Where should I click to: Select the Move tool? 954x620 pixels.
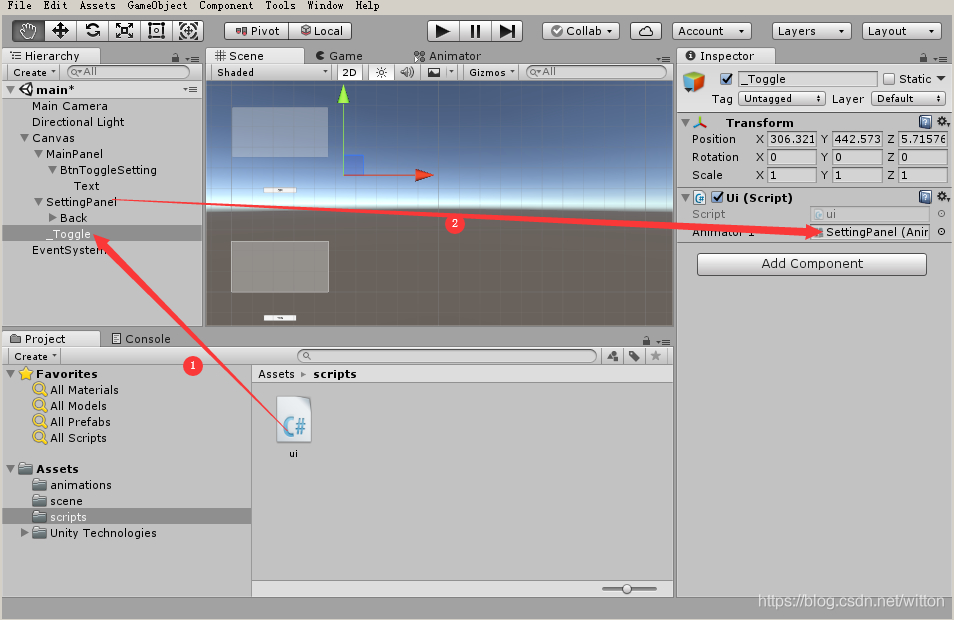[x=60, y=30]
